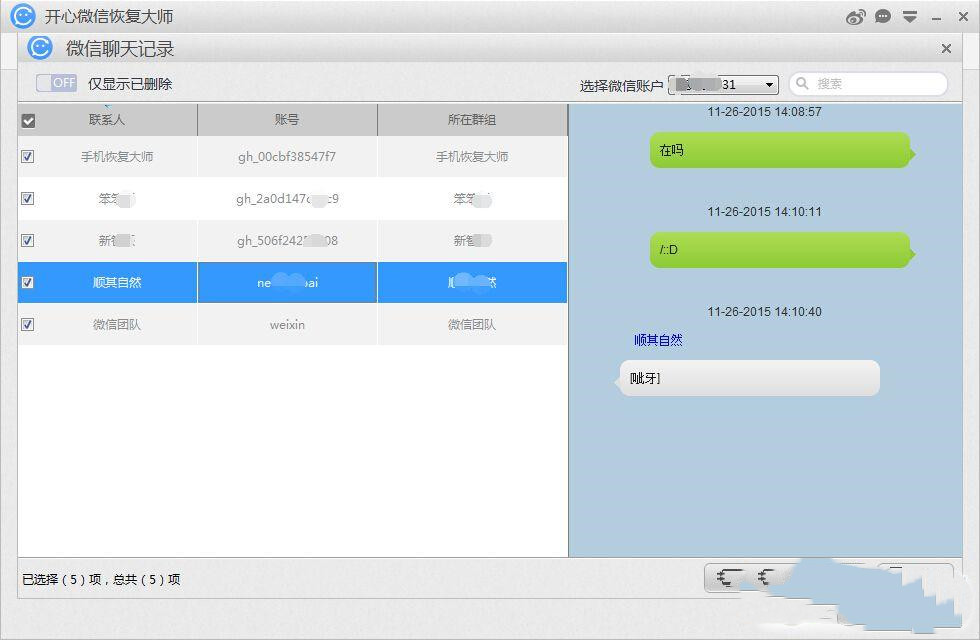Select the 微信团队 contact name
980x640 pixels.
[x=117, y=324]
